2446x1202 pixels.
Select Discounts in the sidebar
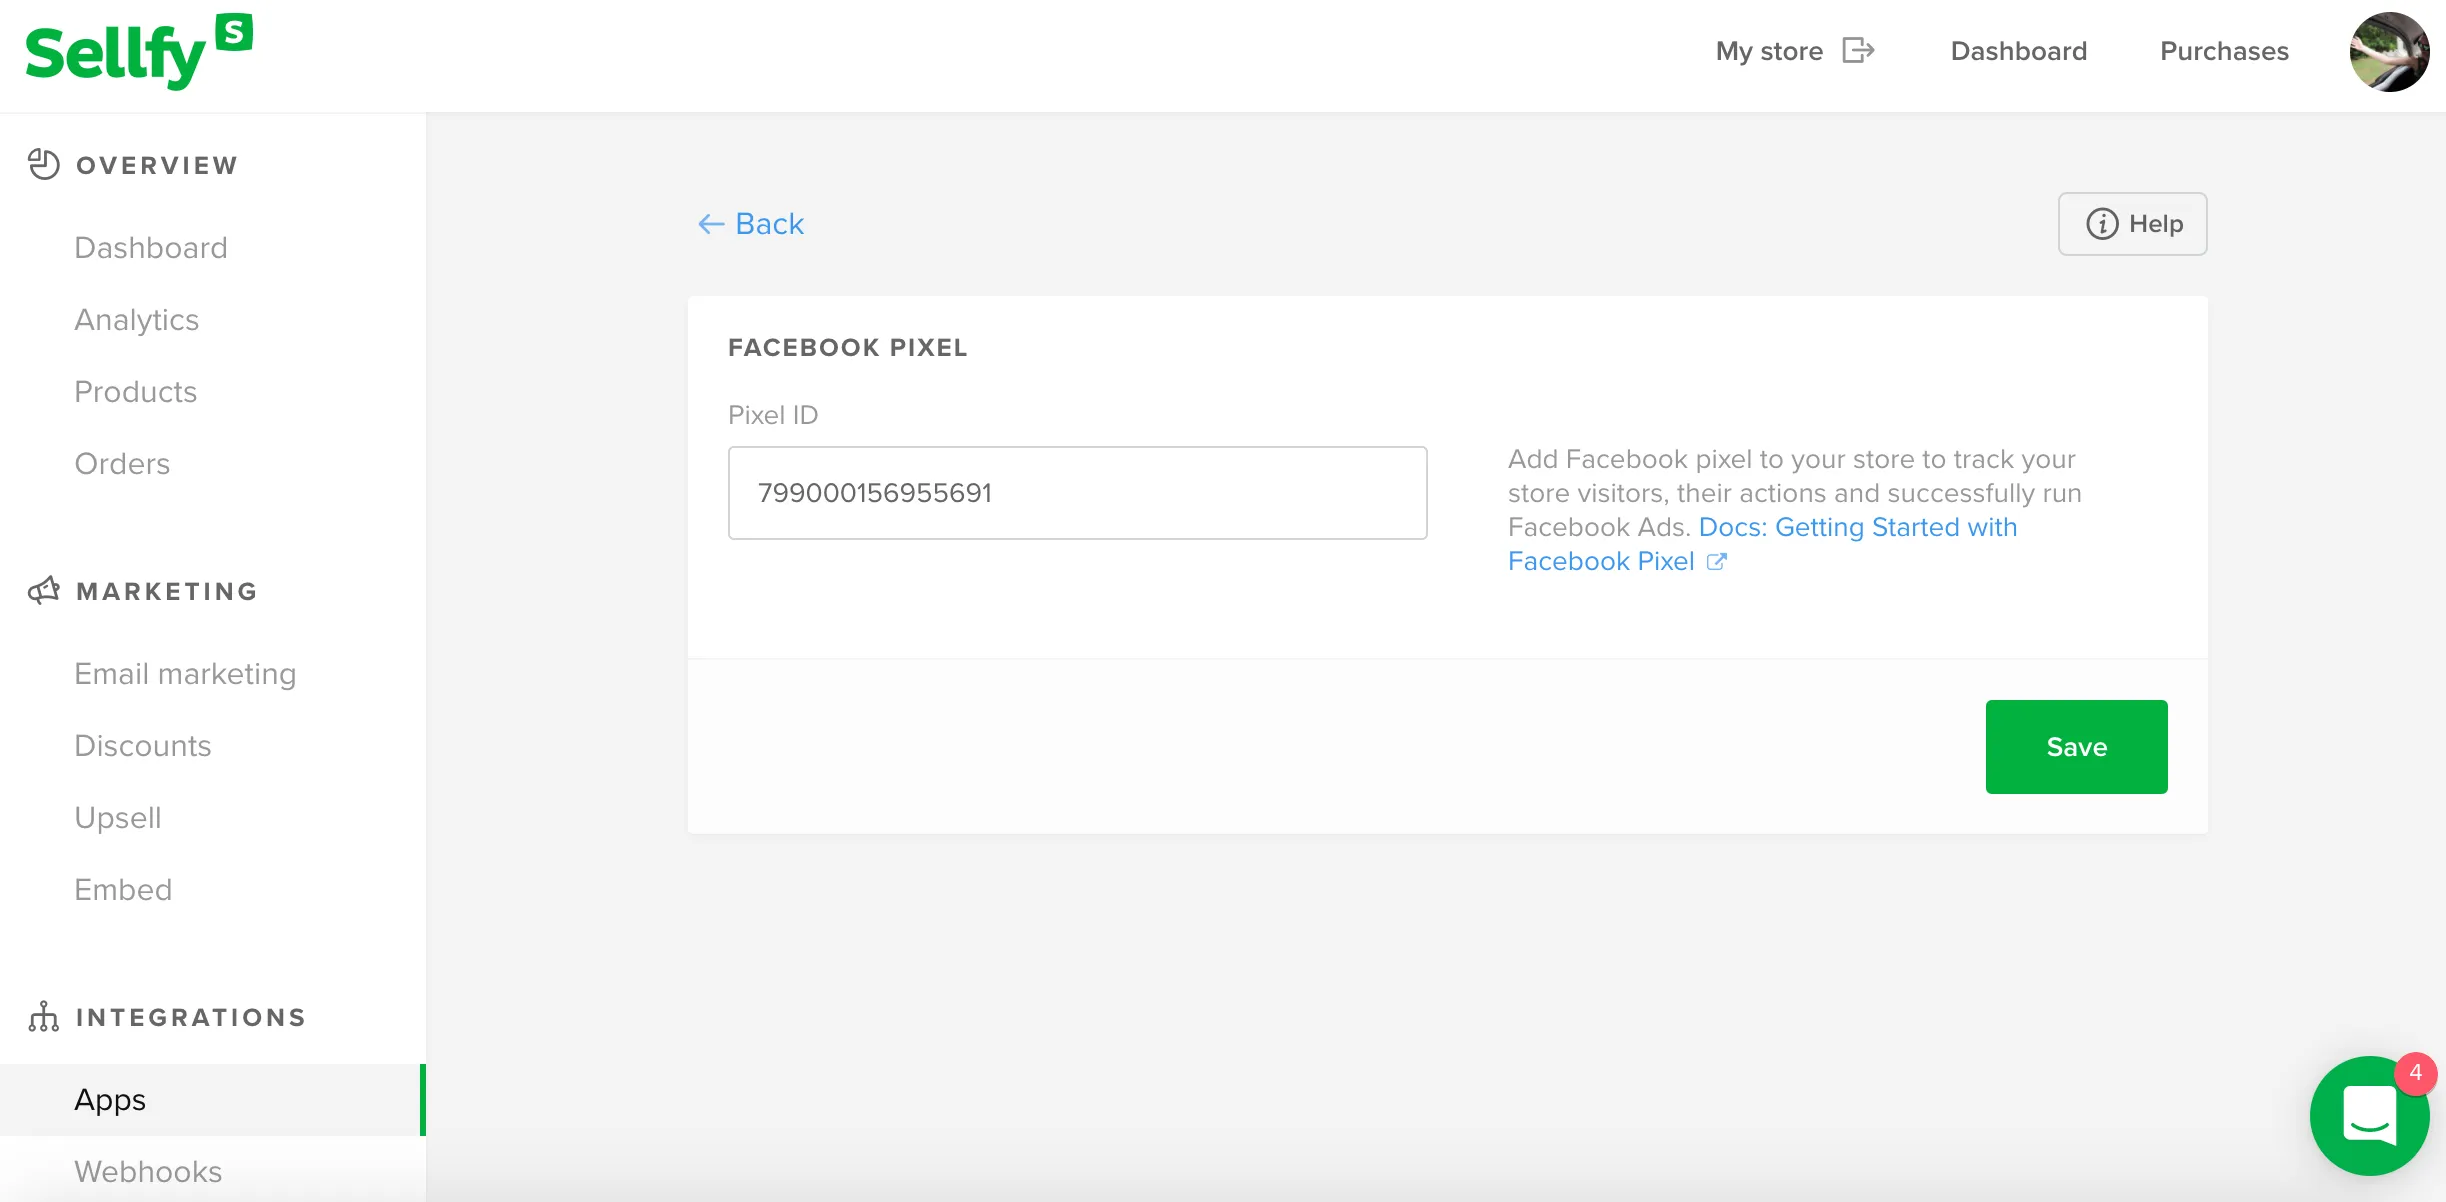tap(143, 746)
